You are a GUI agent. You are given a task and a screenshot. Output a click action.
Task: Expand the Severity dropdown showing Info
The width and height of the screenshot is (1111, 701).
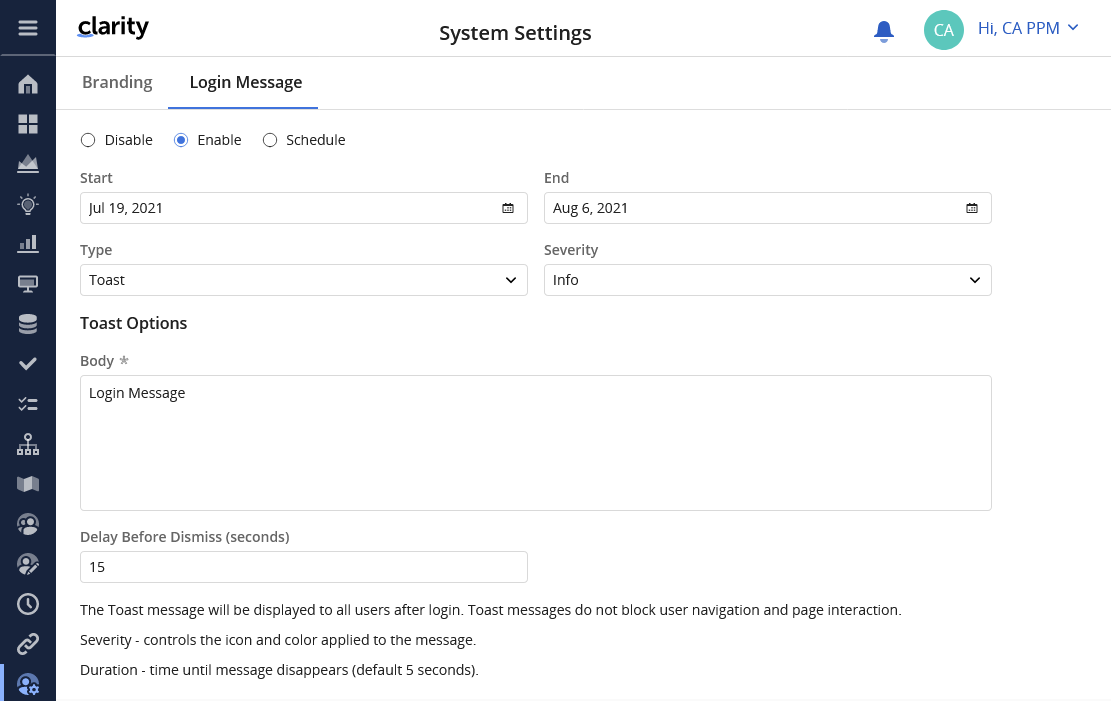(x=767, y=280)
